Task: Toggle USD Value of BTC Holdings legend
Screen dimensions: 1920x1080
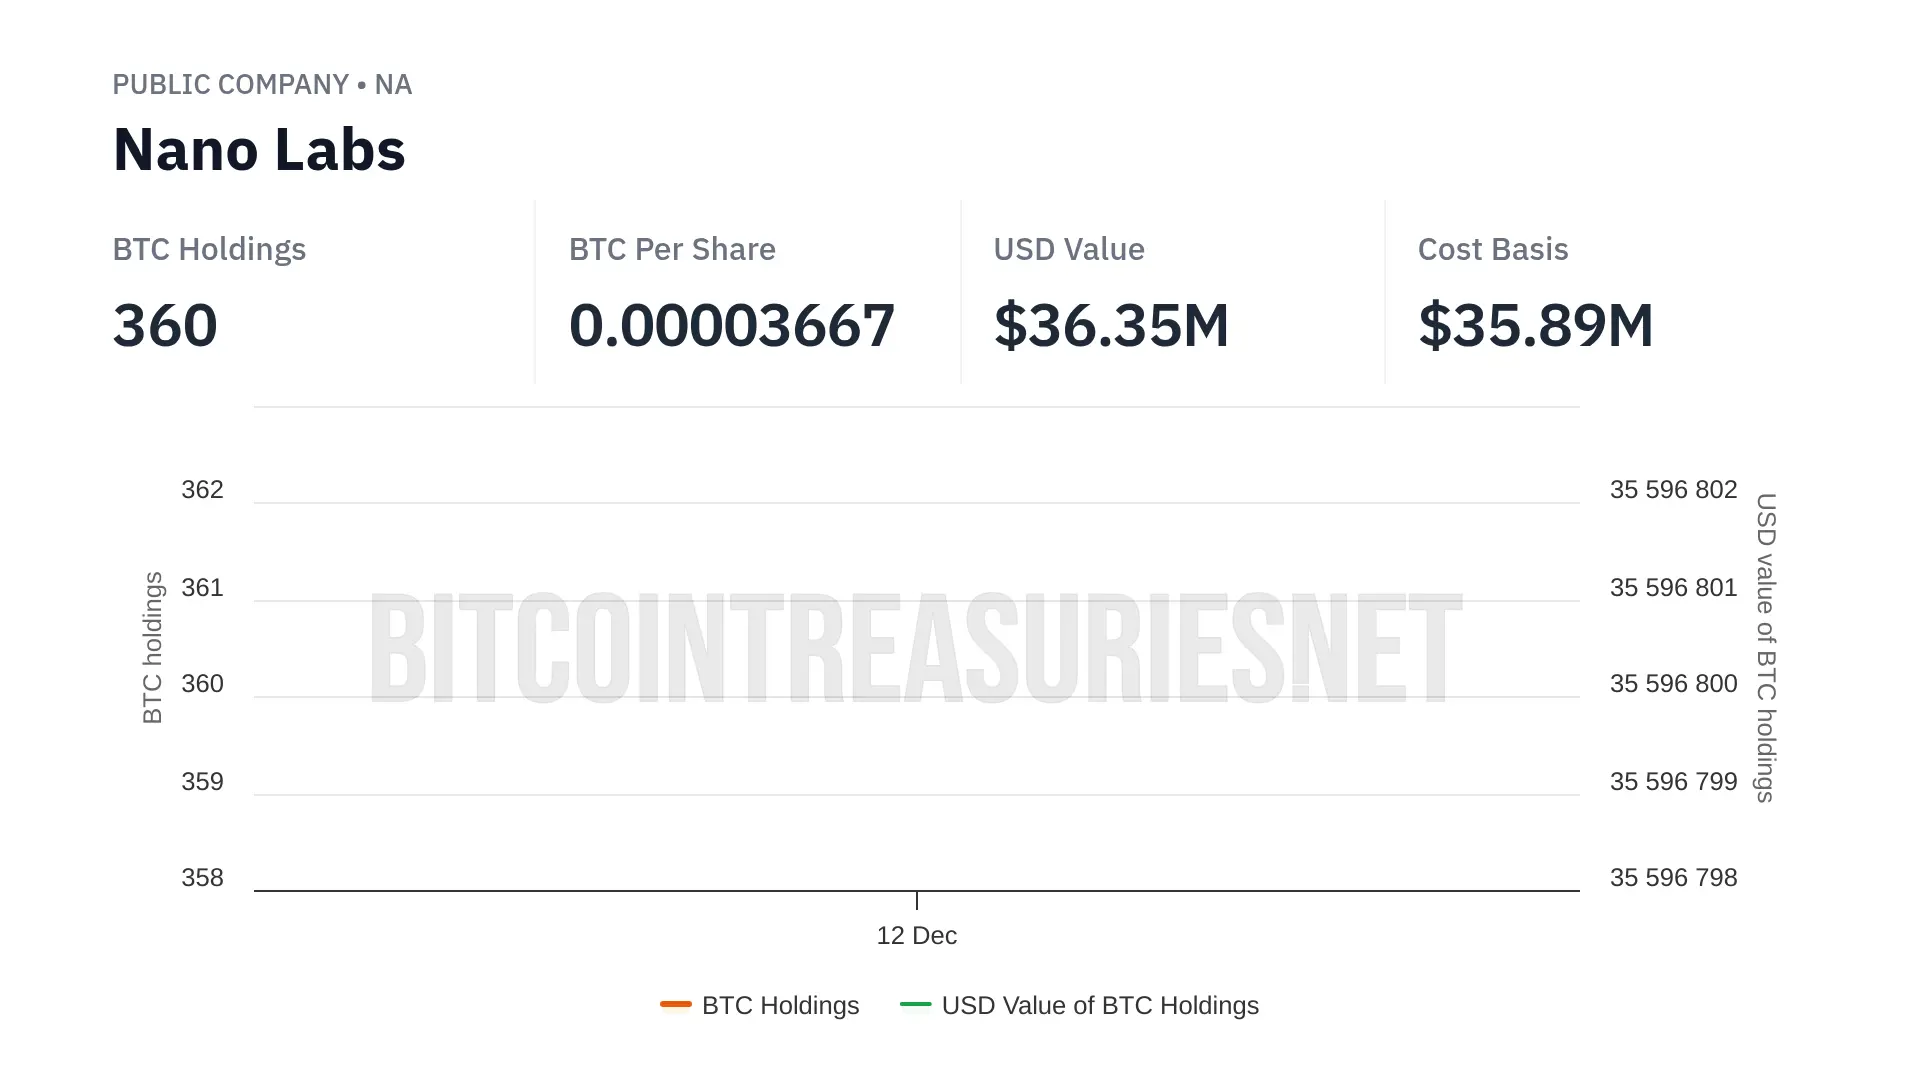Action: pyautogui.click(x=1099, y=1005)
